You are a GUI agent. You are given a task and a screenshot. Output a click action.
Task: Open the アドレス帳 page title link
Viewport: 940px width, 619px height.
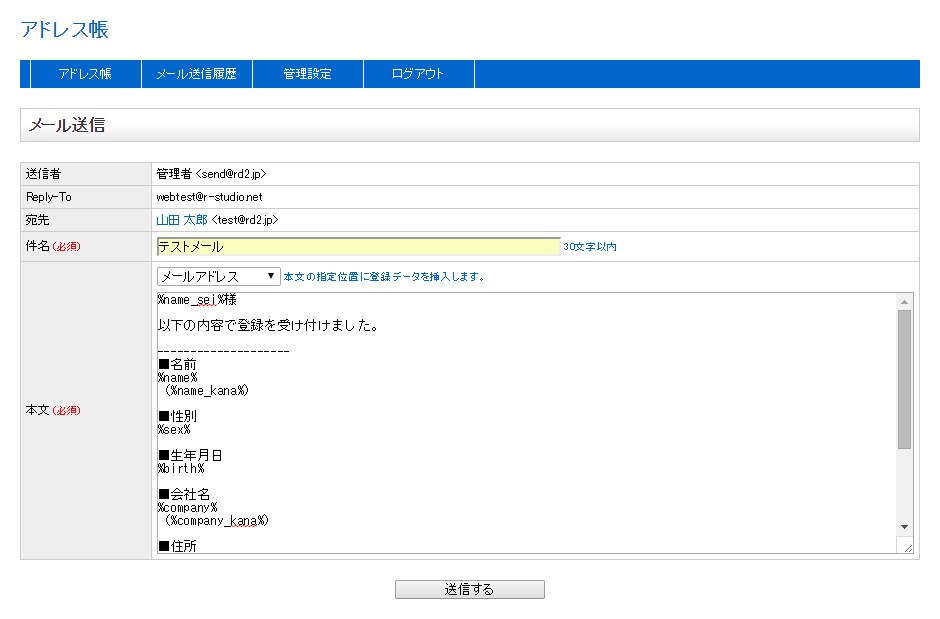click(x=64, y=29)
